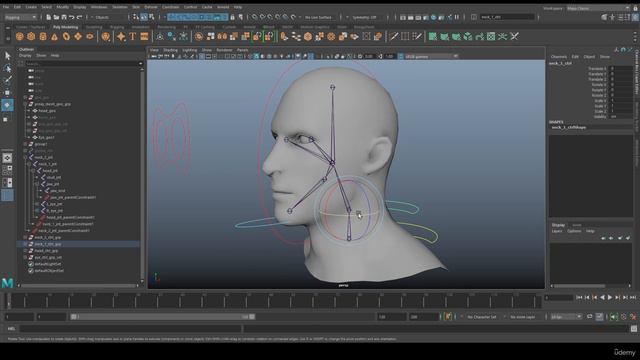Create a polygon disc from shelf

pyautogui.click(x=90, y=37)
